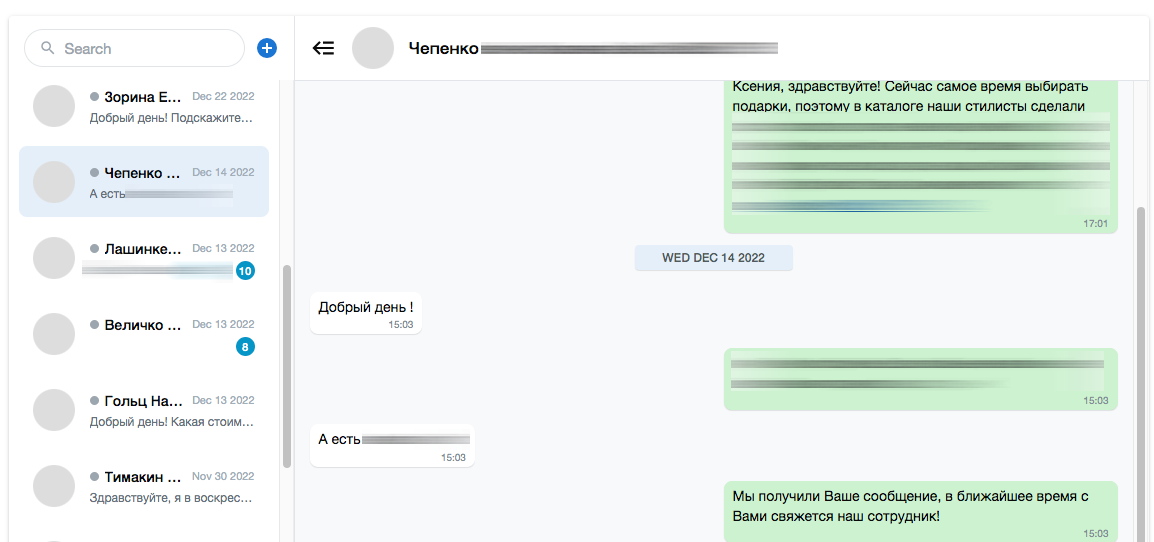
Task: Click preview 'Здравствуйте, я в воскрес…'
Action: pos(171,499)
